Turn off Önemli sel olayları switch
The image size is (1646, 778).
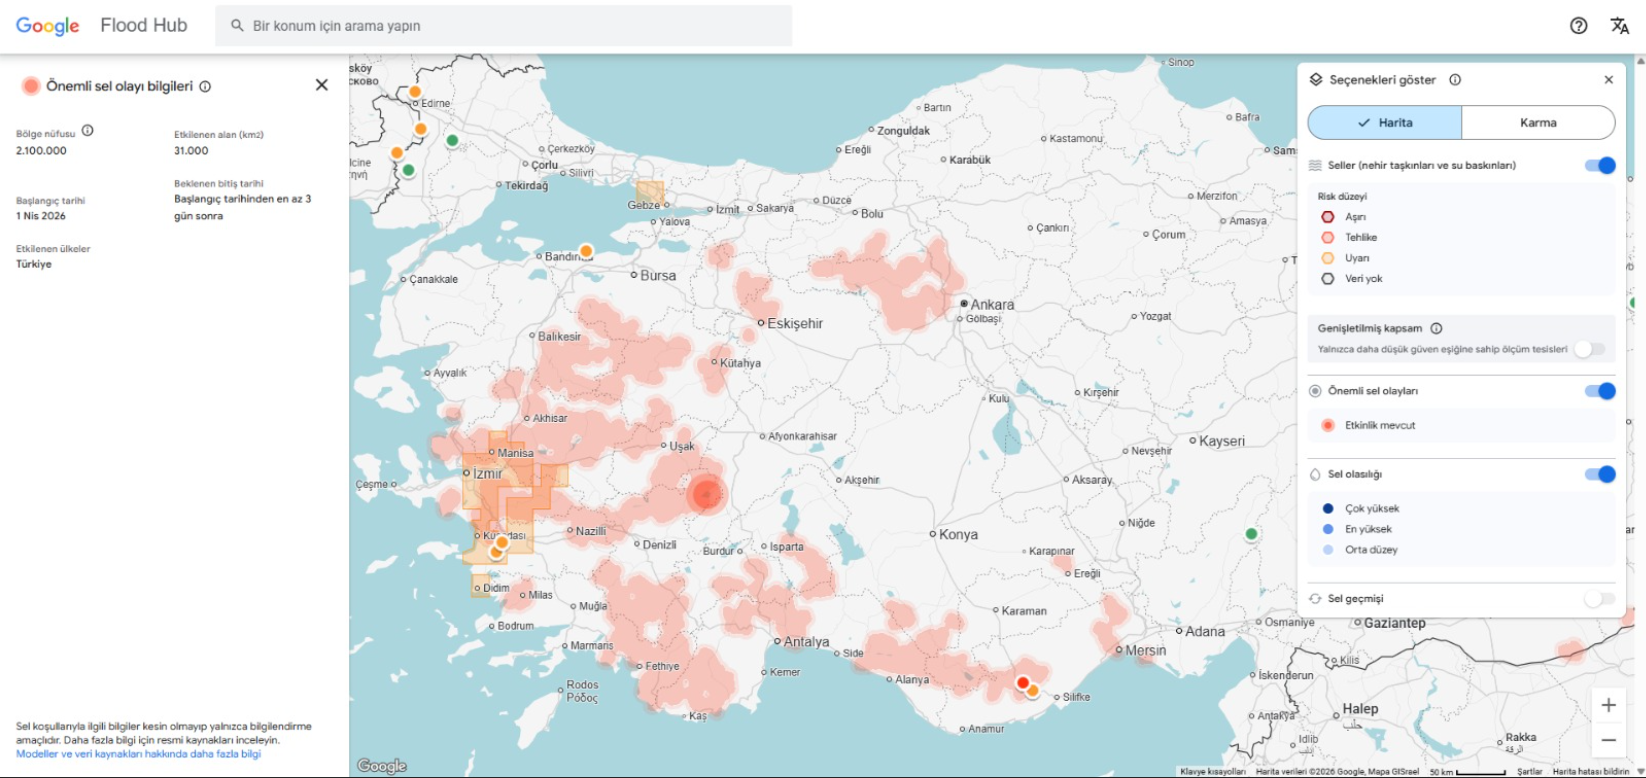pyautogui.click(x=1599, y=391)
